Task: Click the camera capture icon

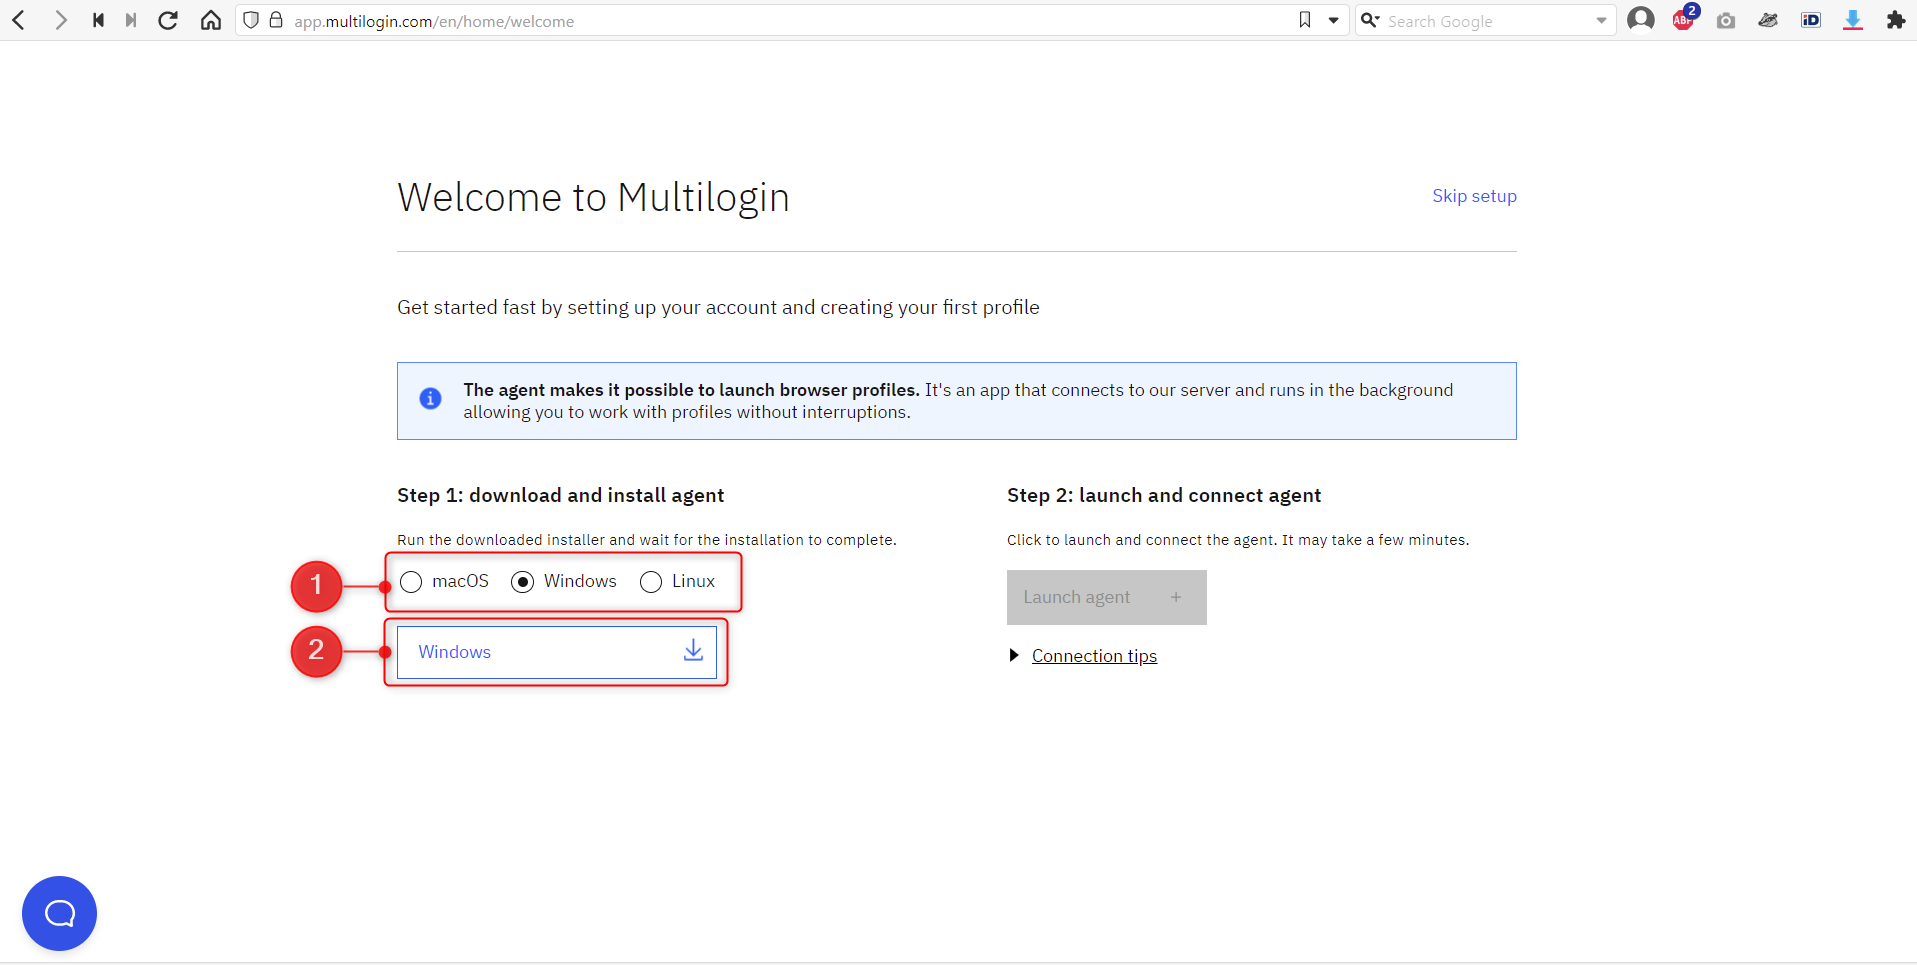Action: (x=1726, y=20)
